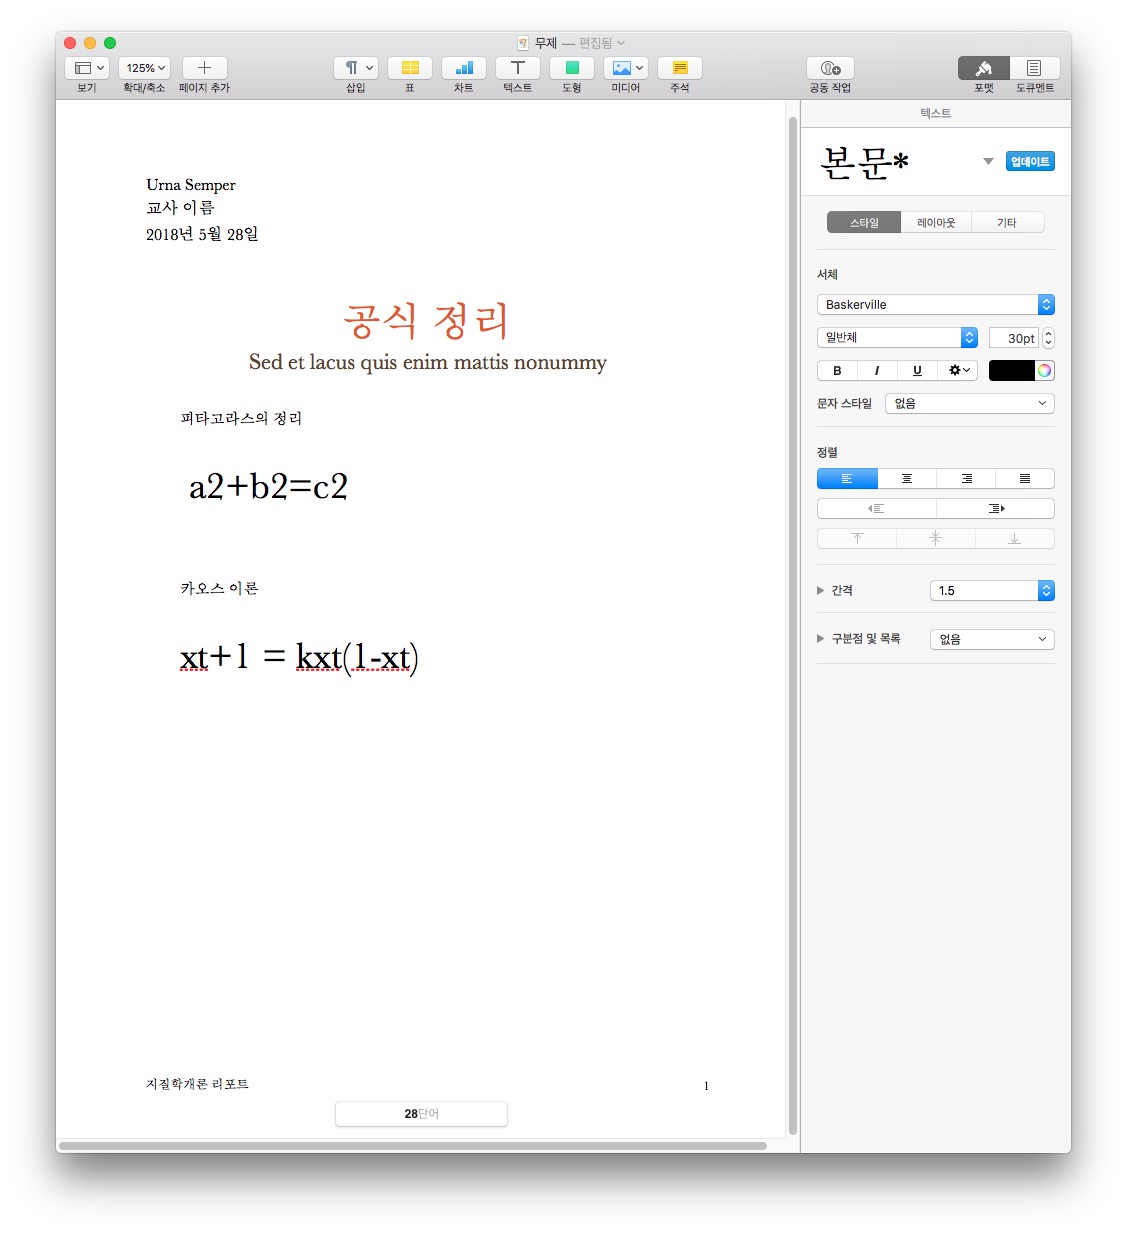
Task: Add a text box with the 텍스트 icon
Action: pyautogui.click(x=518, y=68)
